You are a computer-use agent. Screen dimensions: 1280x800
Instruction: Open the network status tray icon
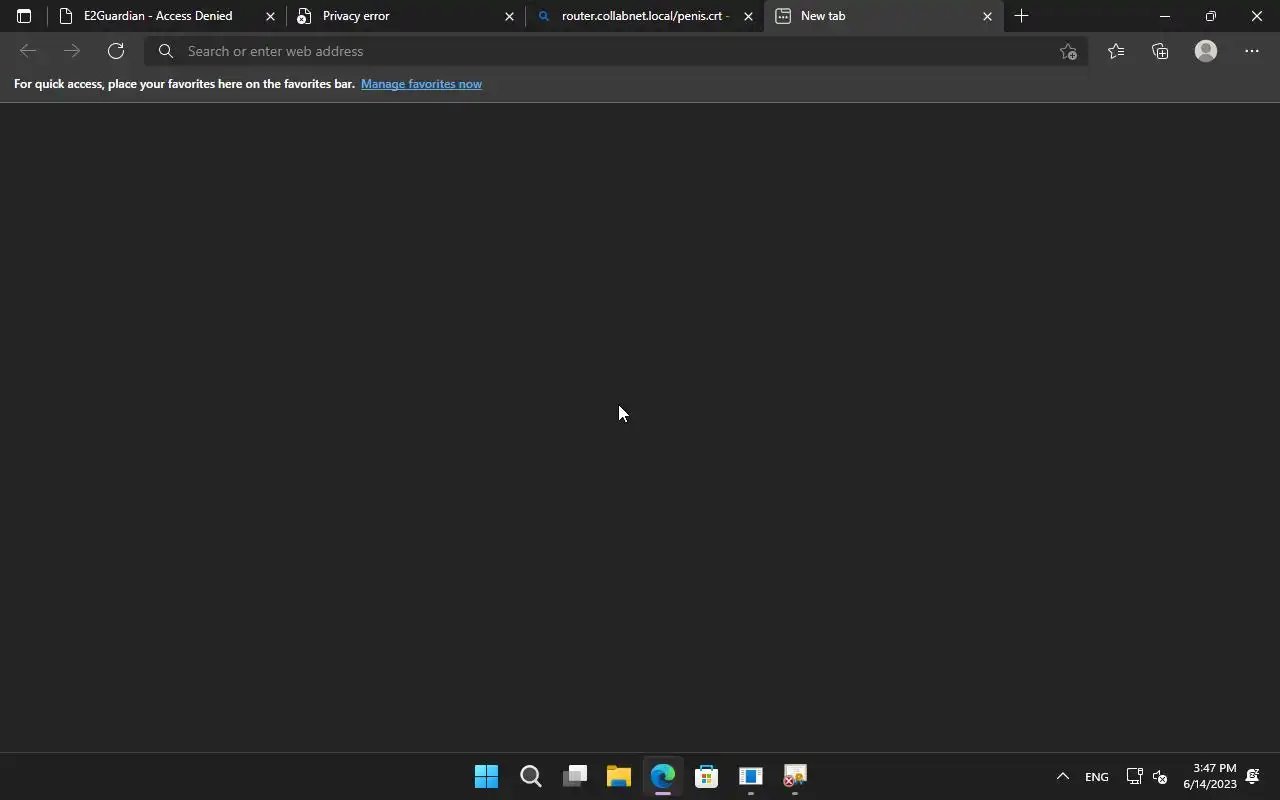[1134, 776]
